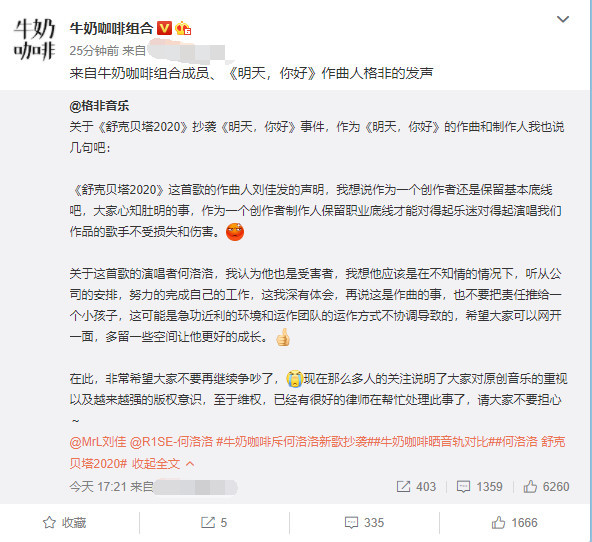
Task: View 403 reposts of original post
Action: tap(416, 487)
